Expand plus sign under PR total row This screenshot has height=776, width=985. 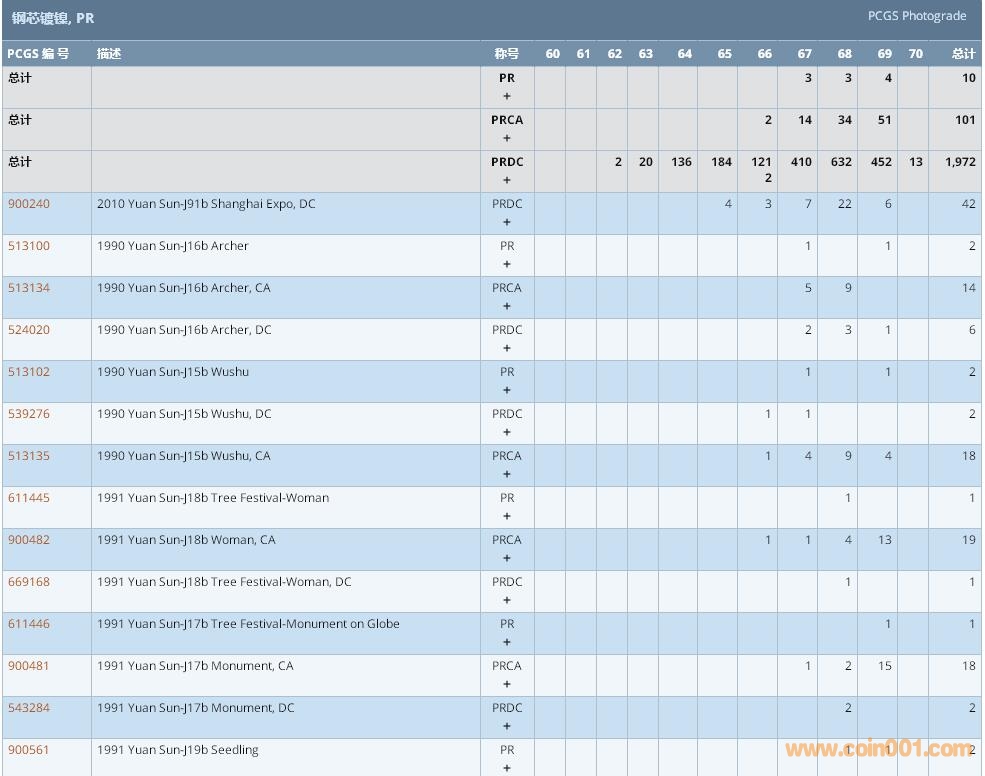pyautogui.click(x=507, y=97)
